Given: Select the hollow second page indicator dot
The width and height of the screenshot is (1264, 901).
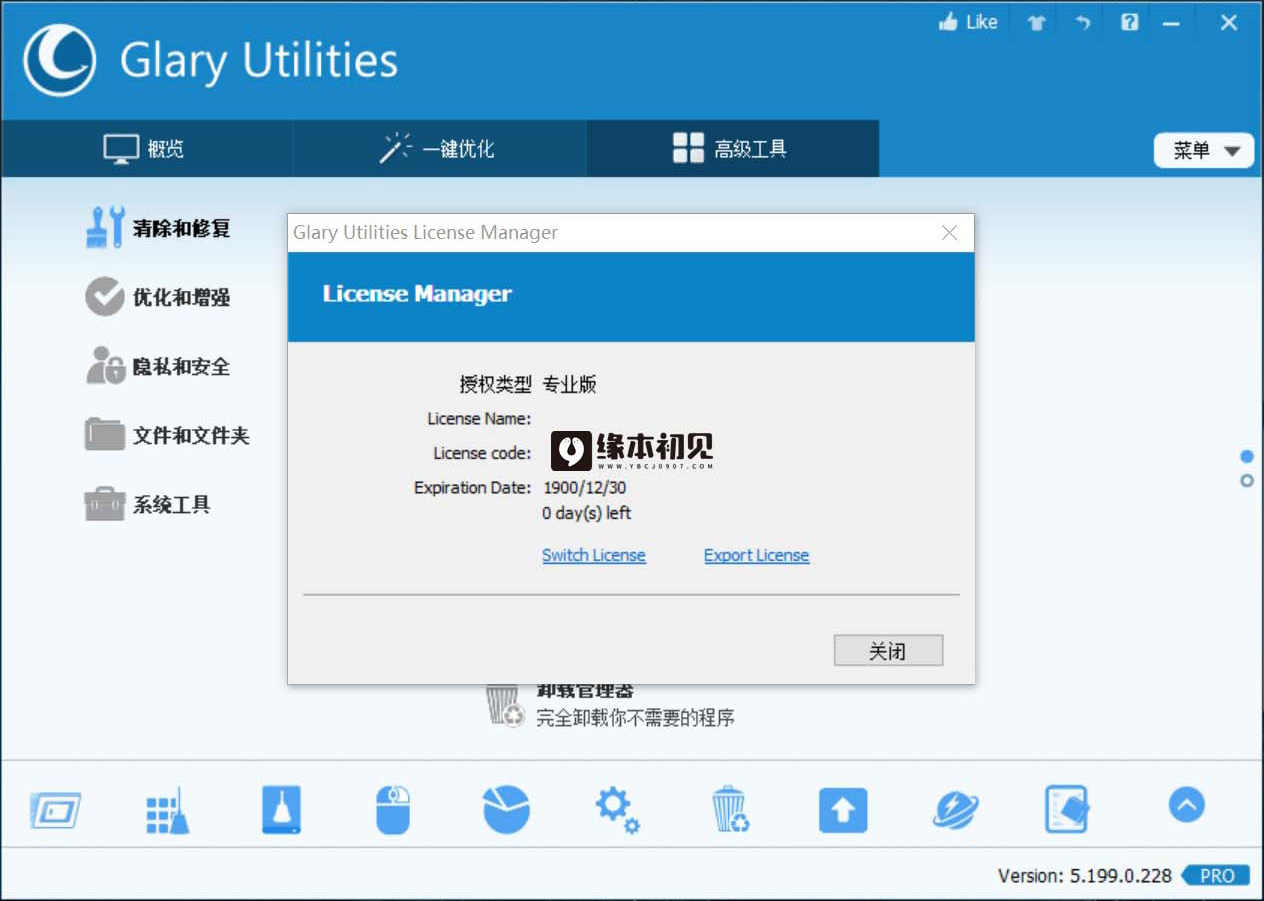Looking at the screenshot, I should coord(1247,481).
